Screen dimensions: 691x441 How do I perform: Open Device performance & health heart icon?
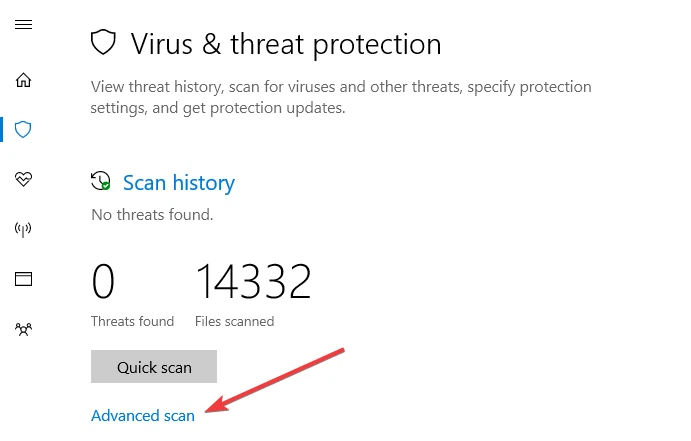click(x=23, y=179)
